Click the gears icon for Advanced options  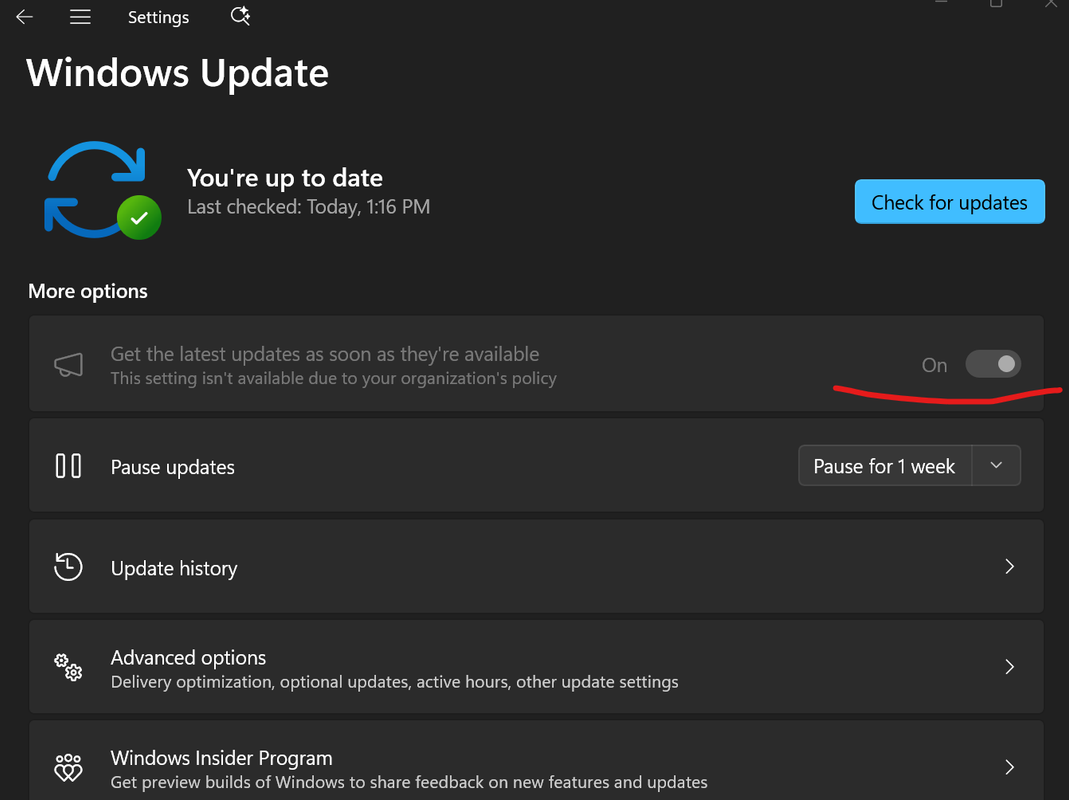[x=68, y=667]
